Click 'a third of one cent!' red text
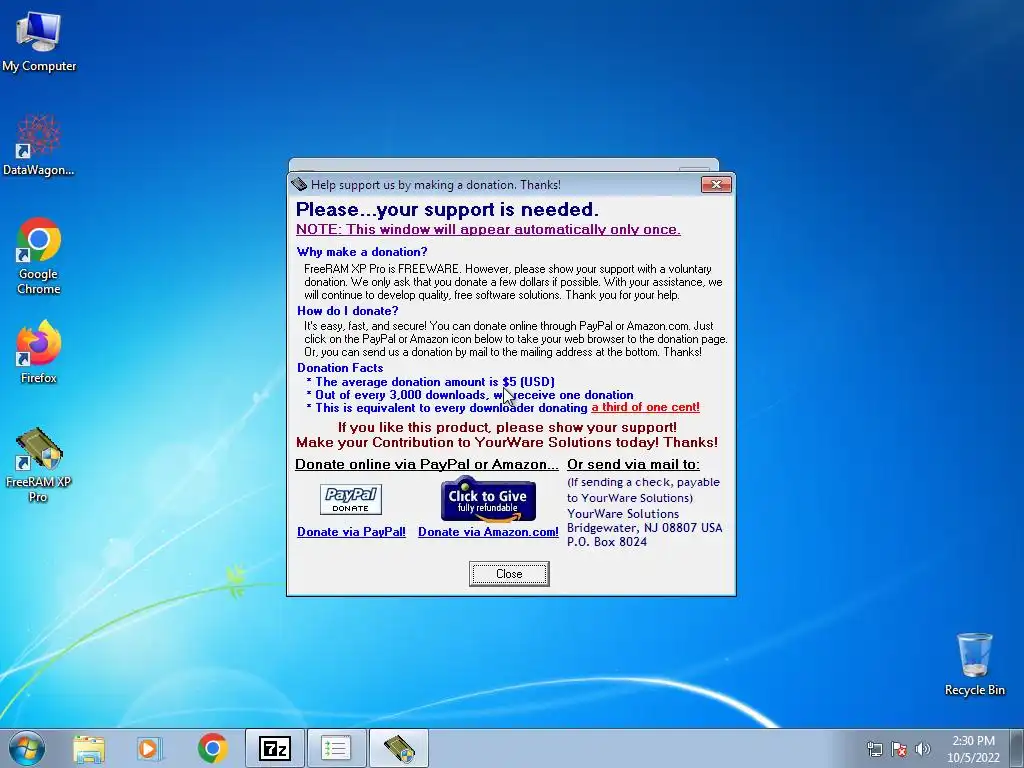 [x=645, y=408]
